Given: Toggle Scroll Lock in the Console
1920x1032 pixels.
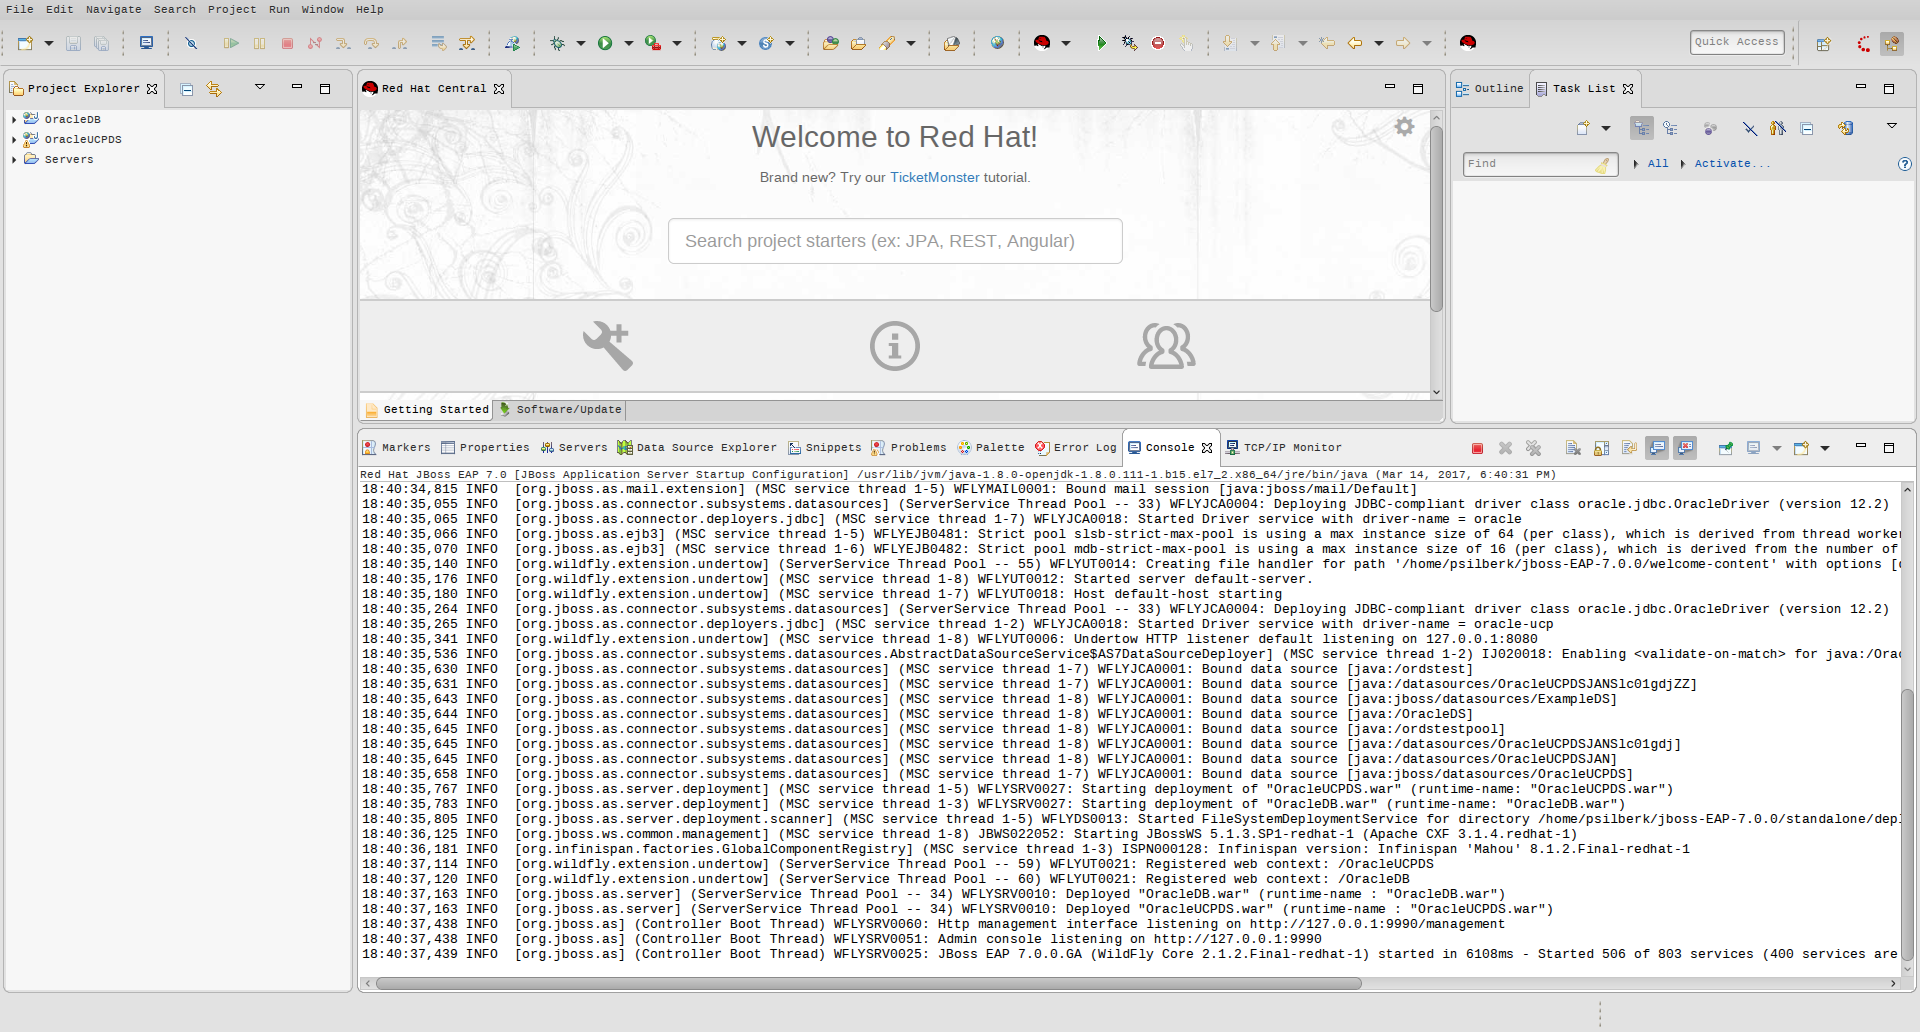Looking at the screenshot, I should click(1601, 448).
